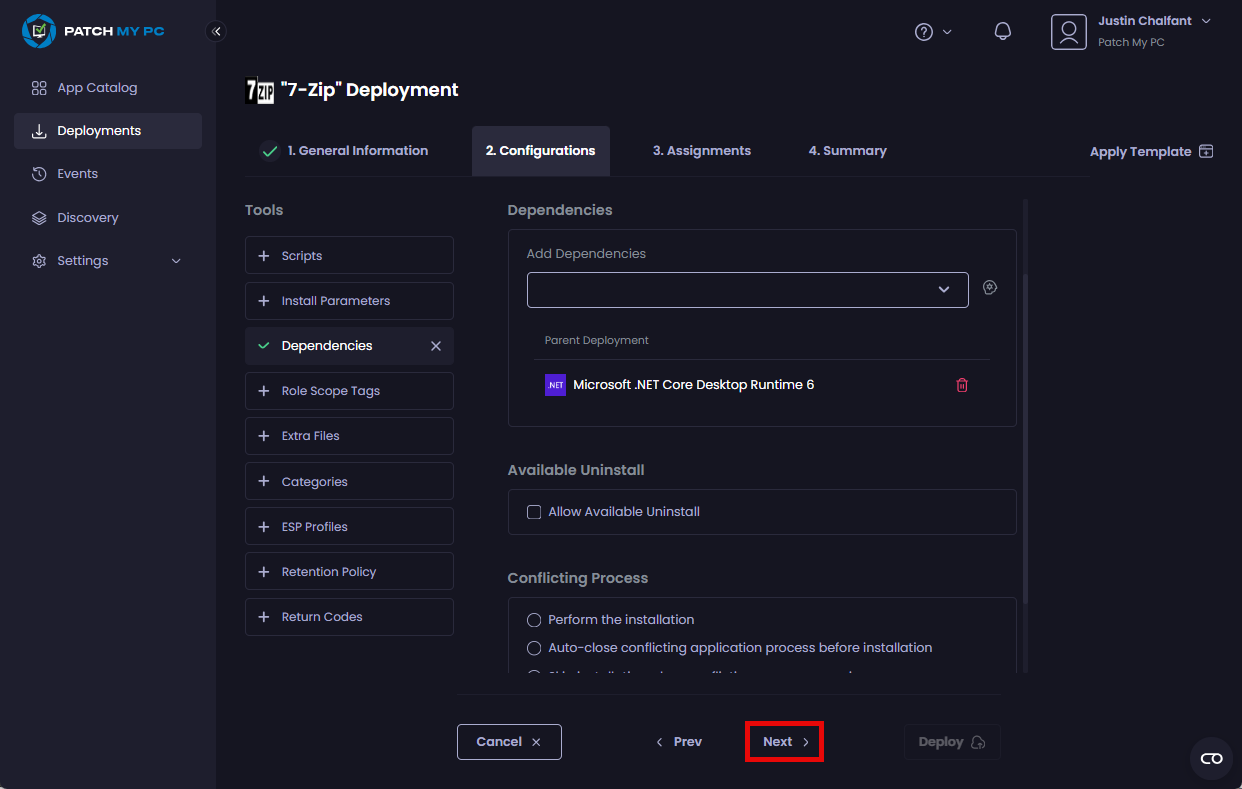Expand the Settings menu in sidebar
1242x789 pixels.
tap(108, 261)
